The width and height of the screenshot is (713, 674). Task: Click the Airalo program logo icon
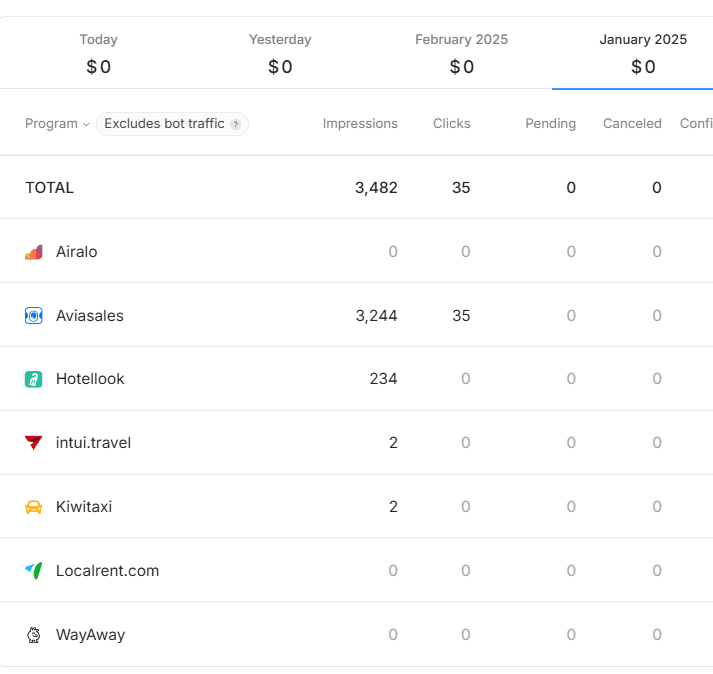click(x=33, y=252)
